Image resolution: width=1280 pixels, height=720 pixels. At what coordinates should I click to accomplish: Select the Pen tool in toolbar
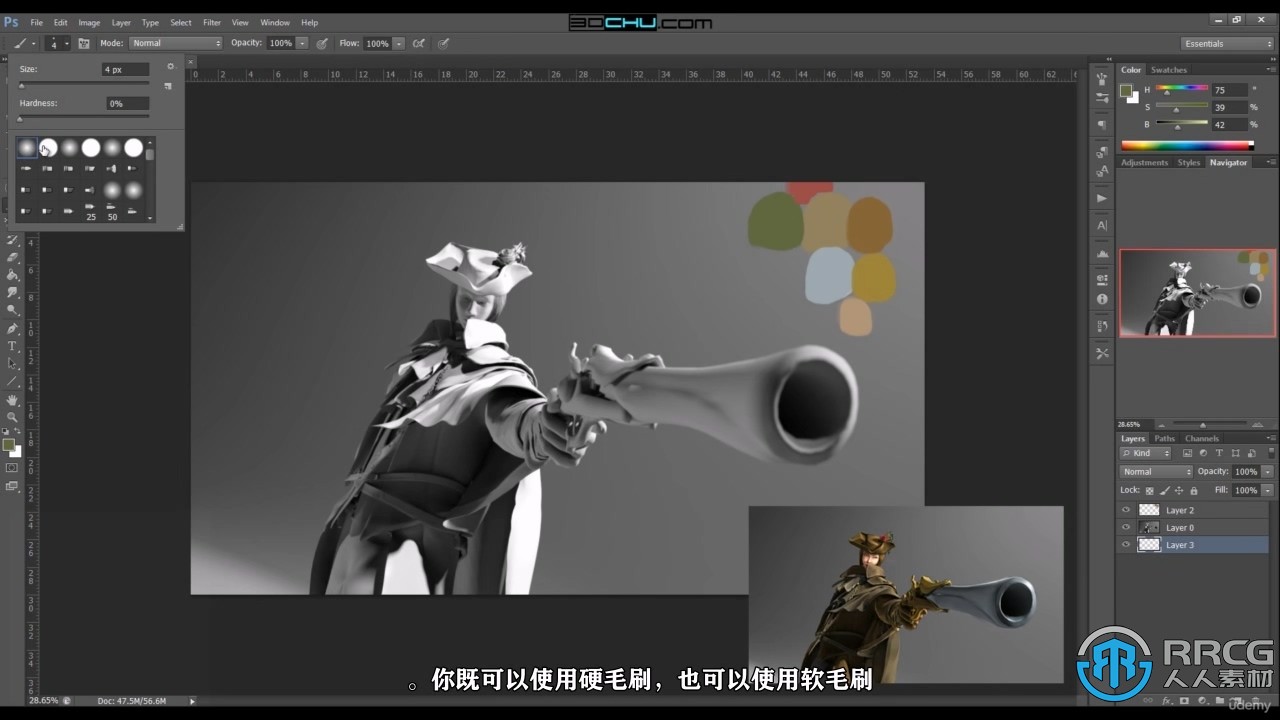pyautogui.click(x=12, y=328)
